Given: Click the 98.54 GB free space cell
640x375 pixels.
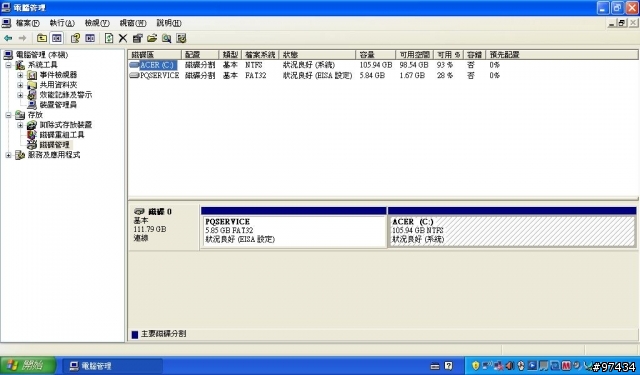Looking at the screenshot, I should 414,65.
